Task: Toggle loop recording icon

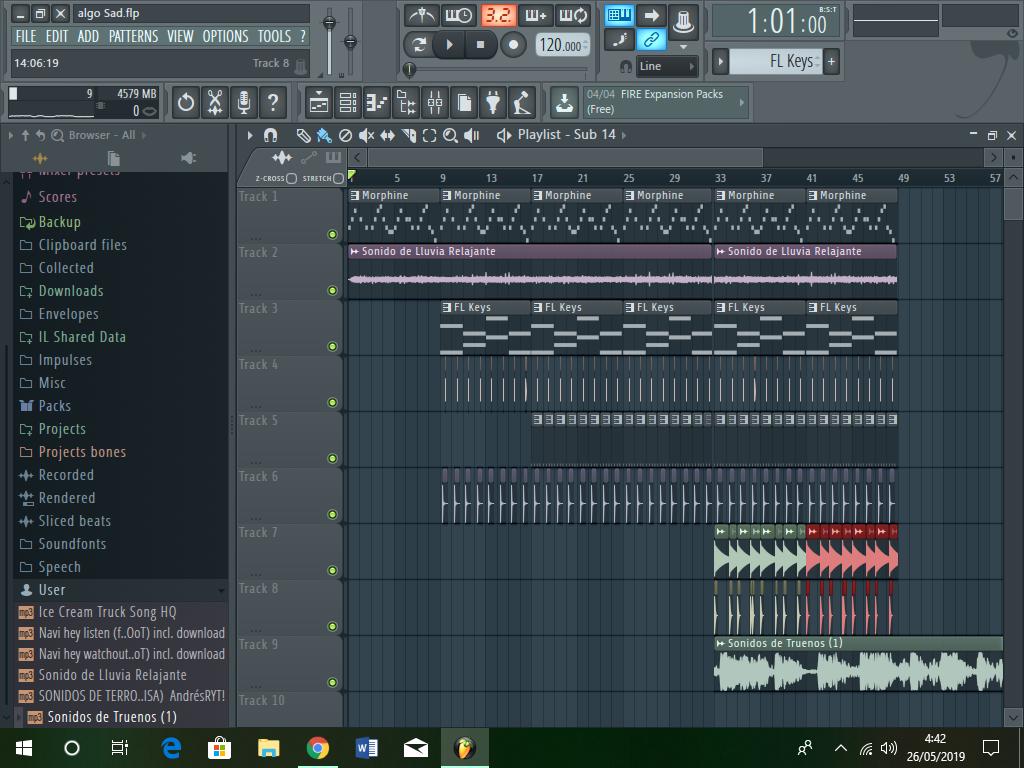Action: (x=573, y=14)
